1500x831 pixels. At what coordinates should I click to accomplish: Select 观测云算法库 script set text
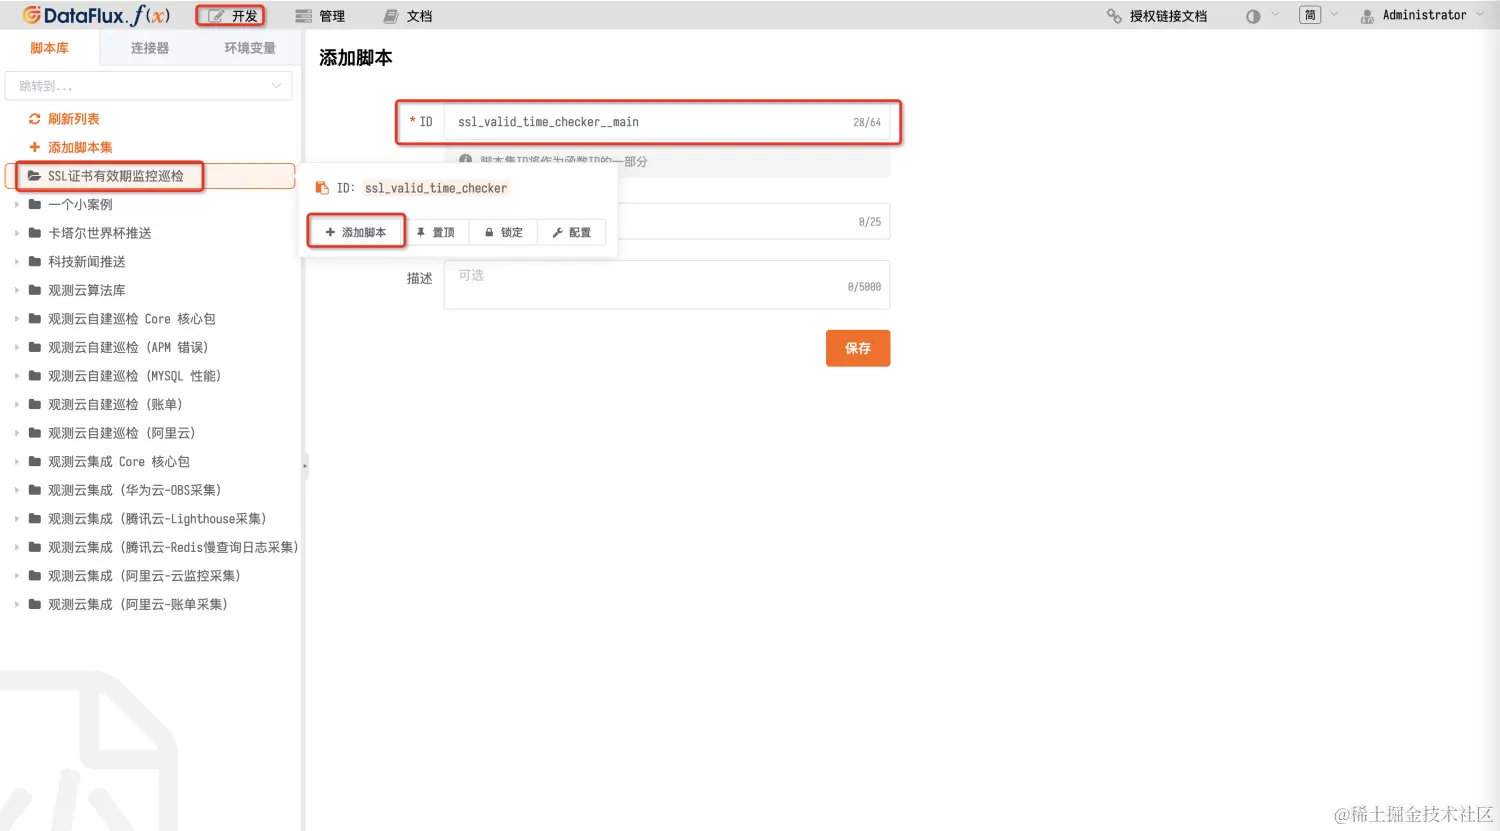(x=87, y=291)
